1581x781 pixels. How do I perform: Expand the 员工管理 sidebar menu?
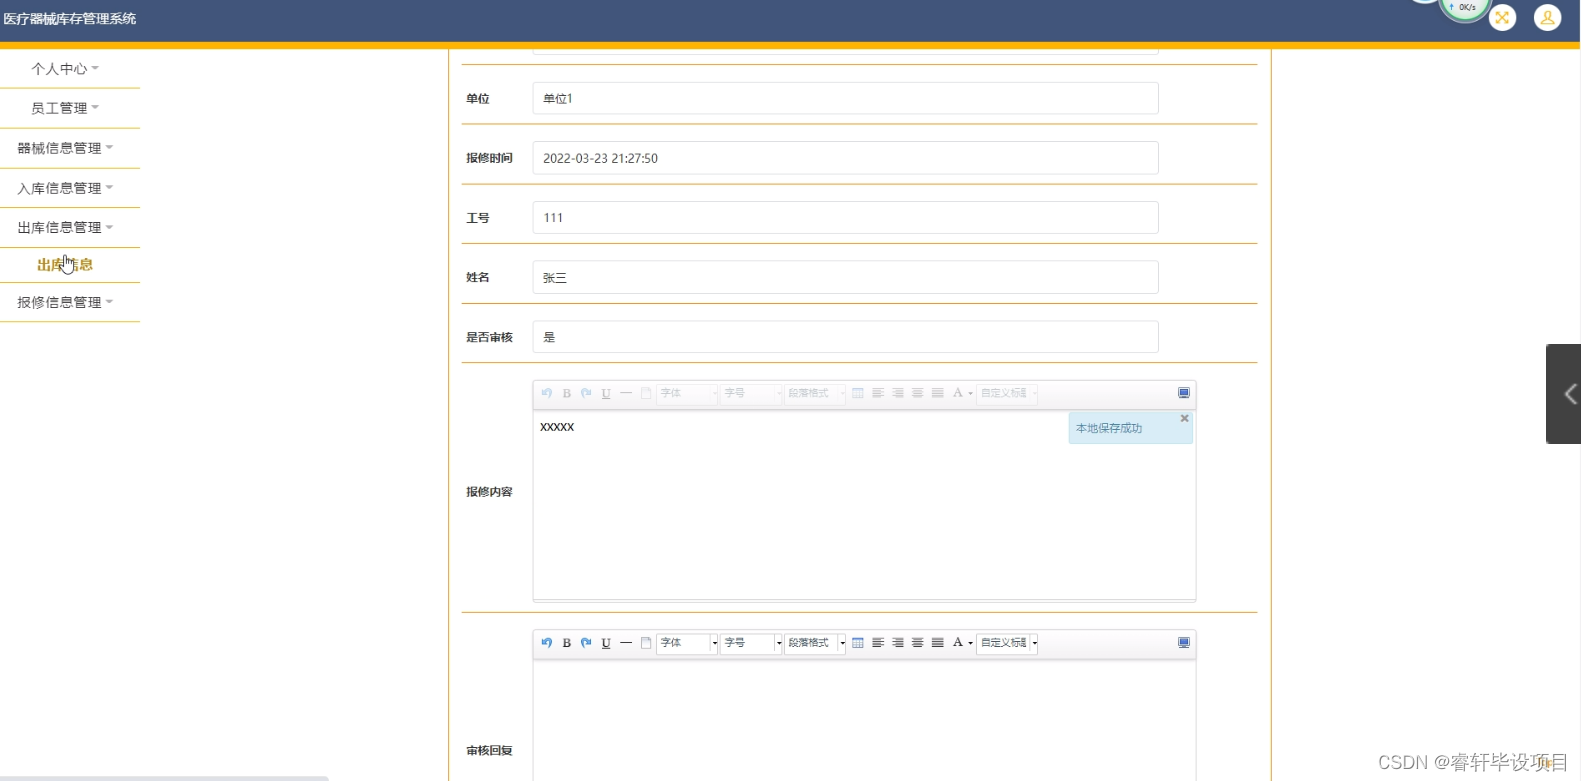(x=65, y=108)
